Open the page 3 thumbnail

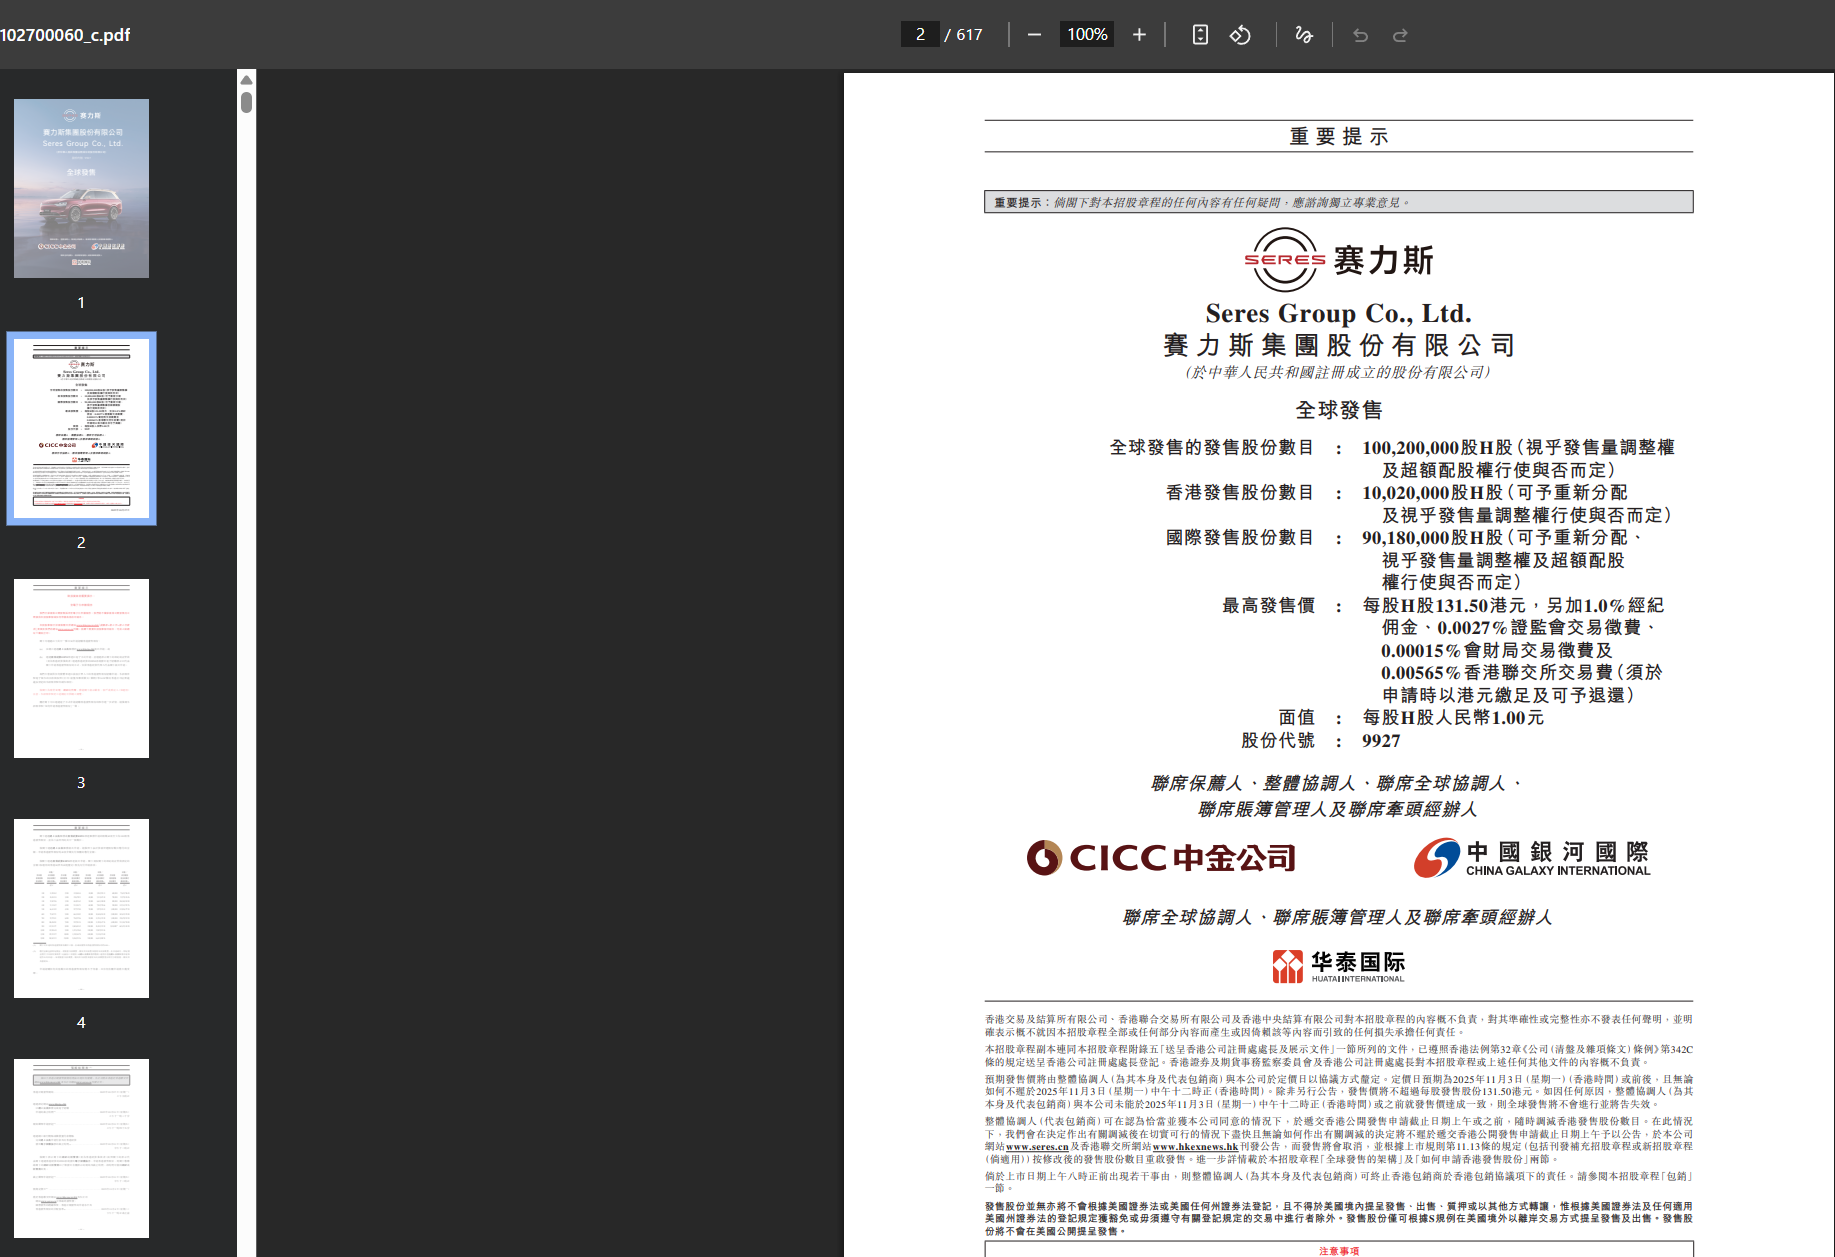(x=81, y=668)
